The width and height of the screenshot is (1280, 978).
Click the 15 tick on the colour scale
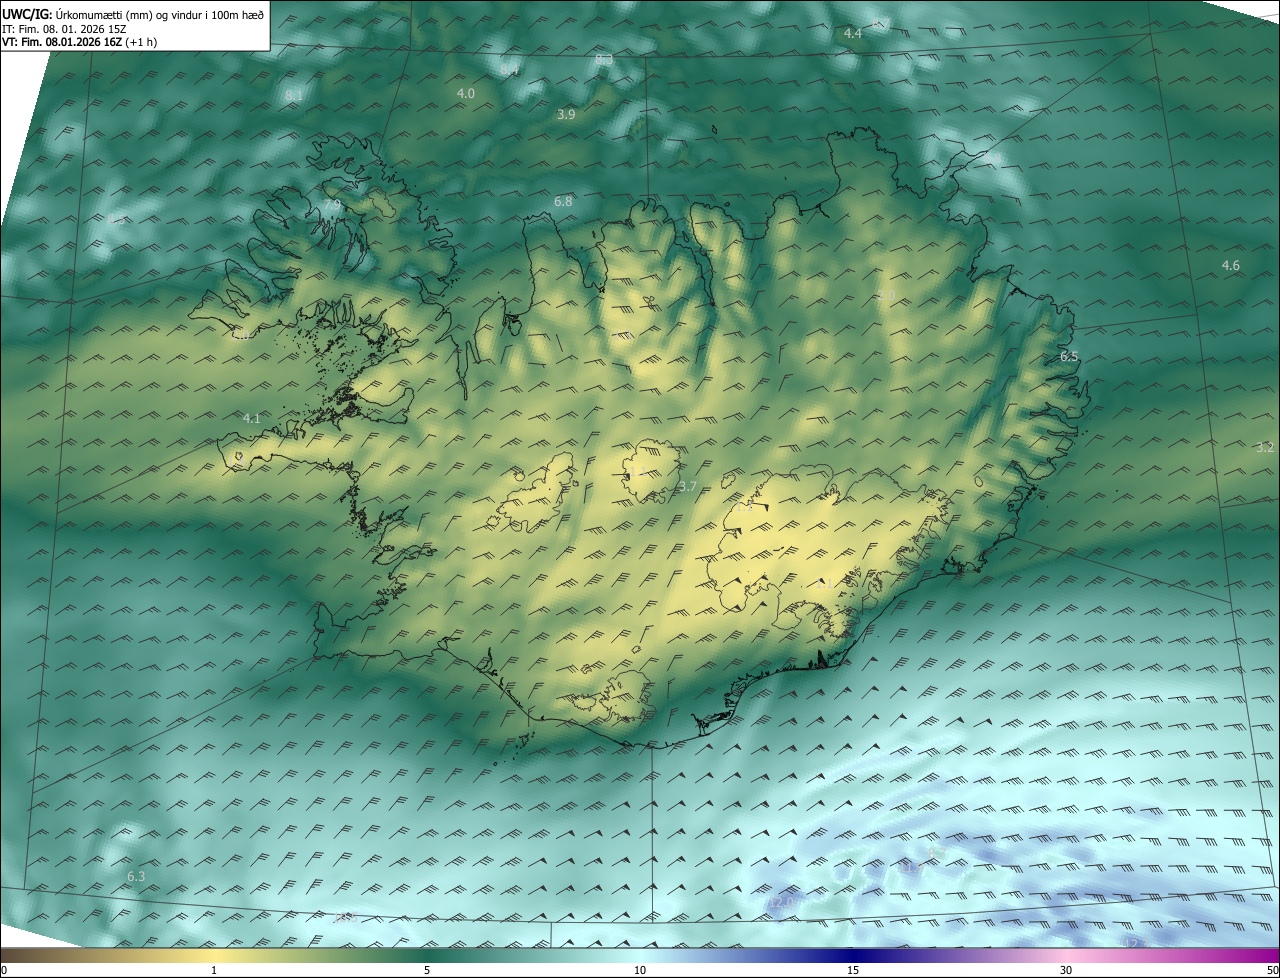tap(853, 970)
